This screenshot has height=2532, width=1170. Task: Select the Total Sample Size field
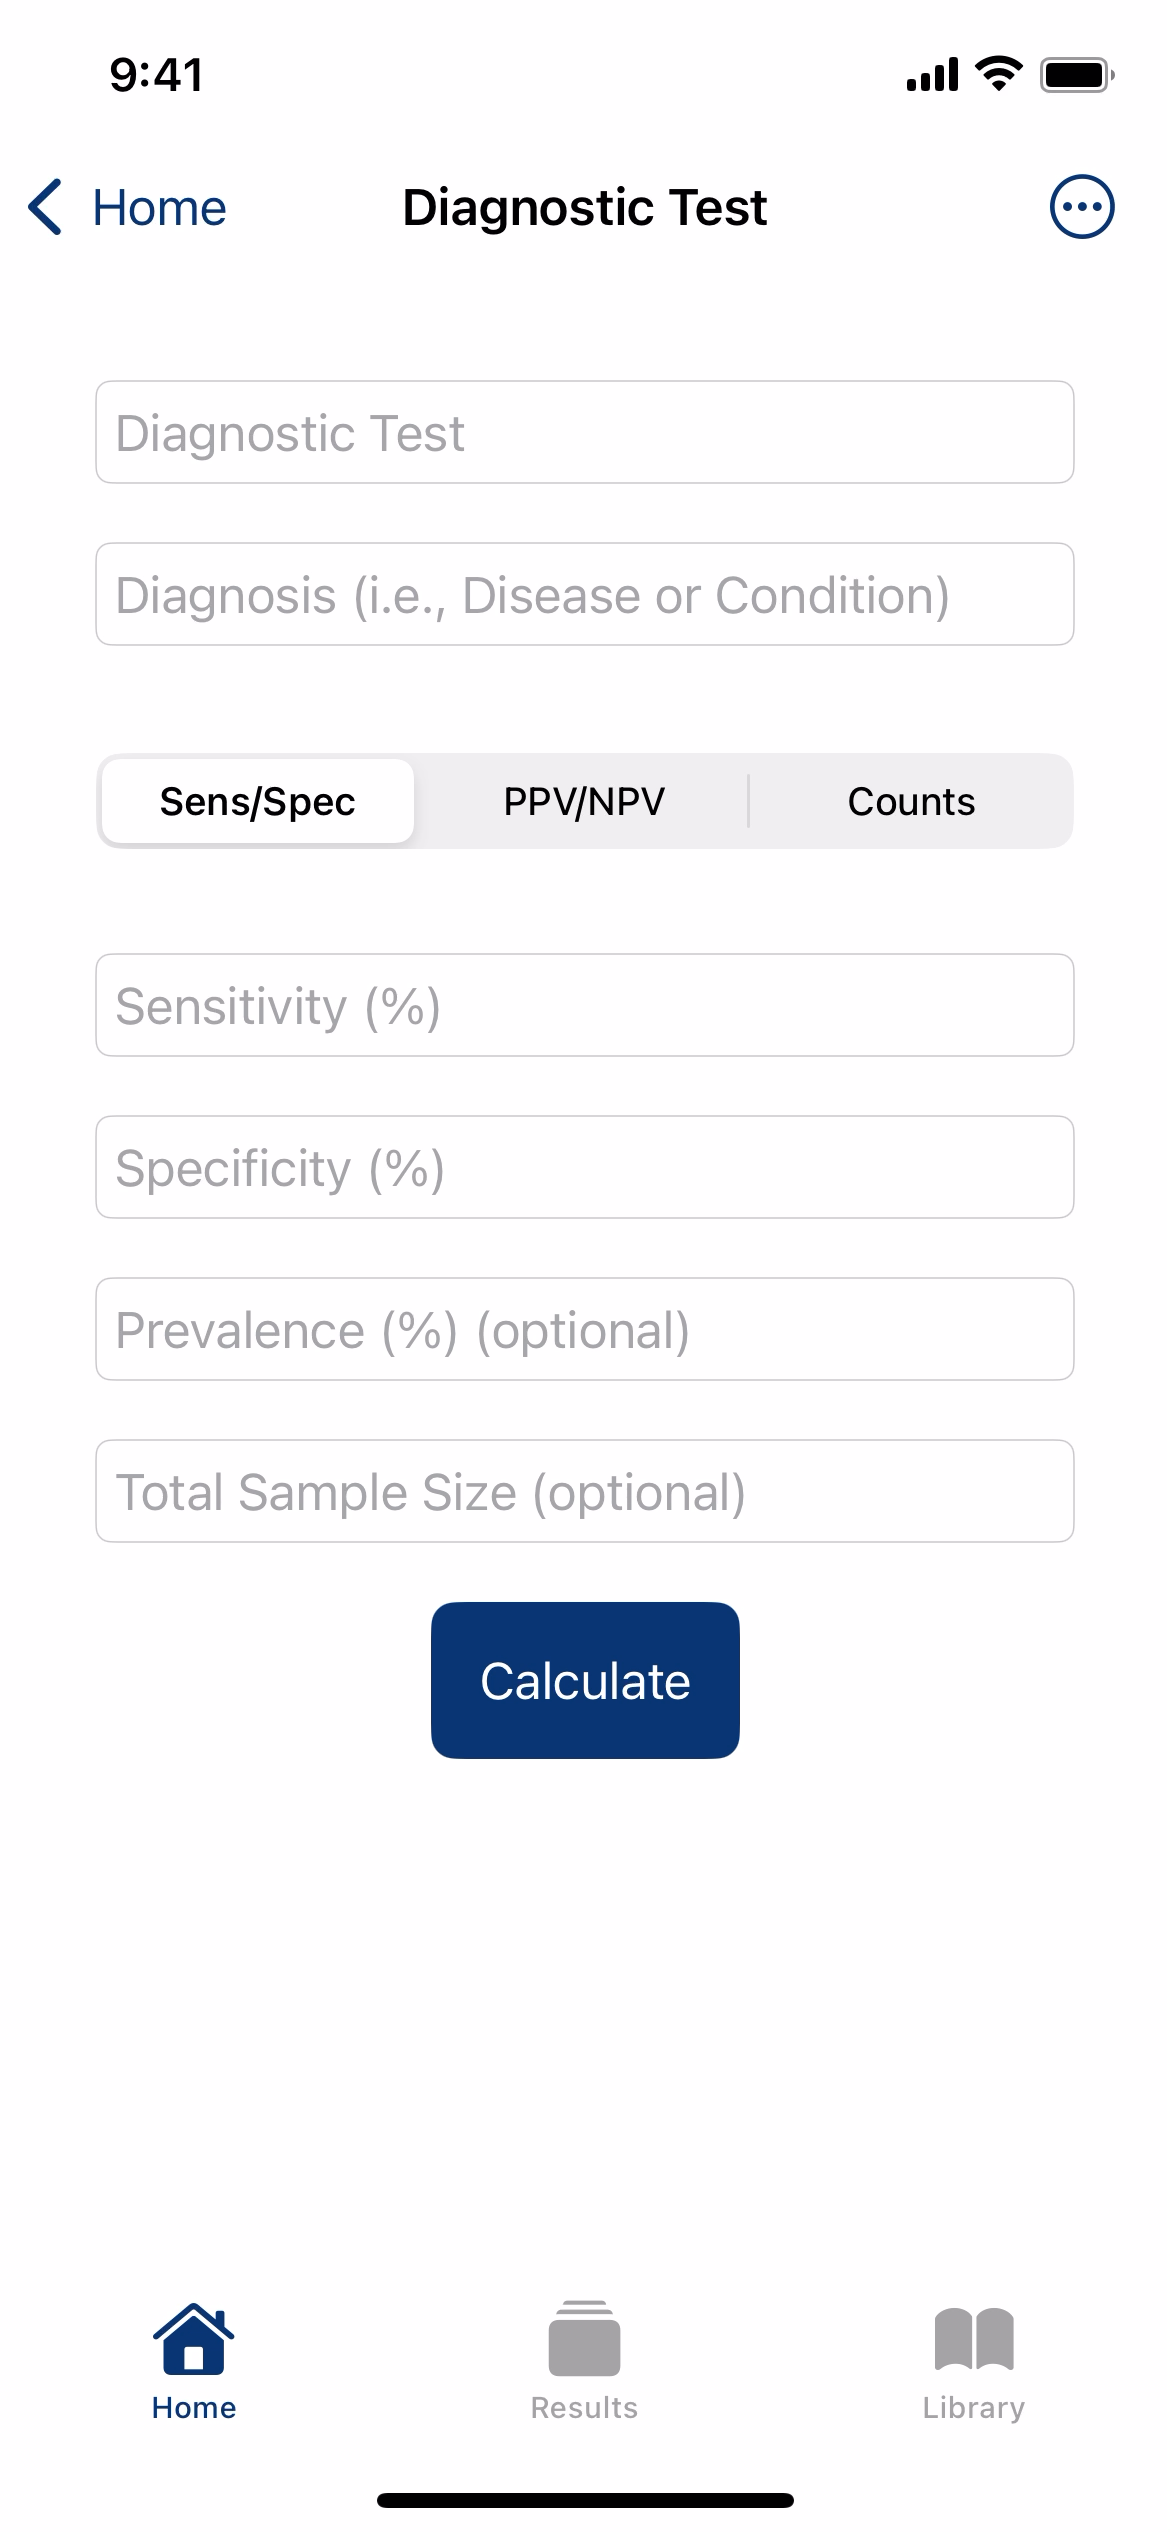coord(585,1491)
